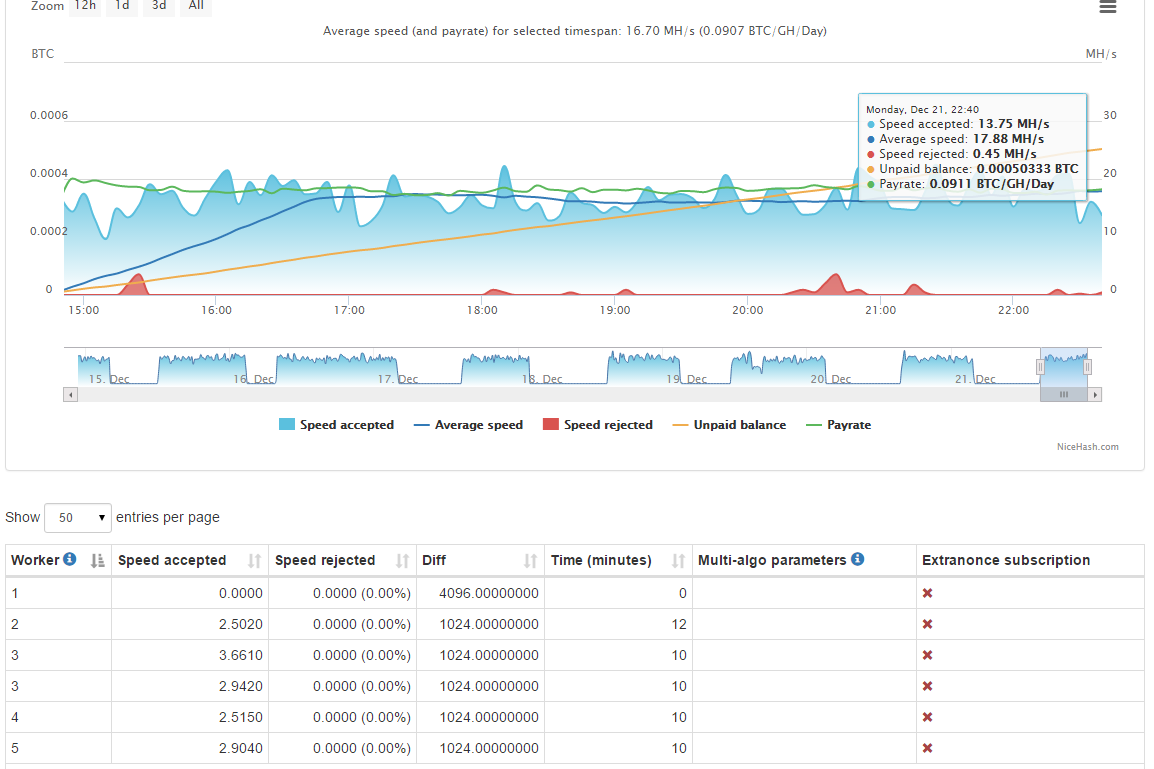Image resolution: width=1154 pixels, height=769 pixels.
Task: Sort by Speed rejected column arrows
Action: pos(402,561)
